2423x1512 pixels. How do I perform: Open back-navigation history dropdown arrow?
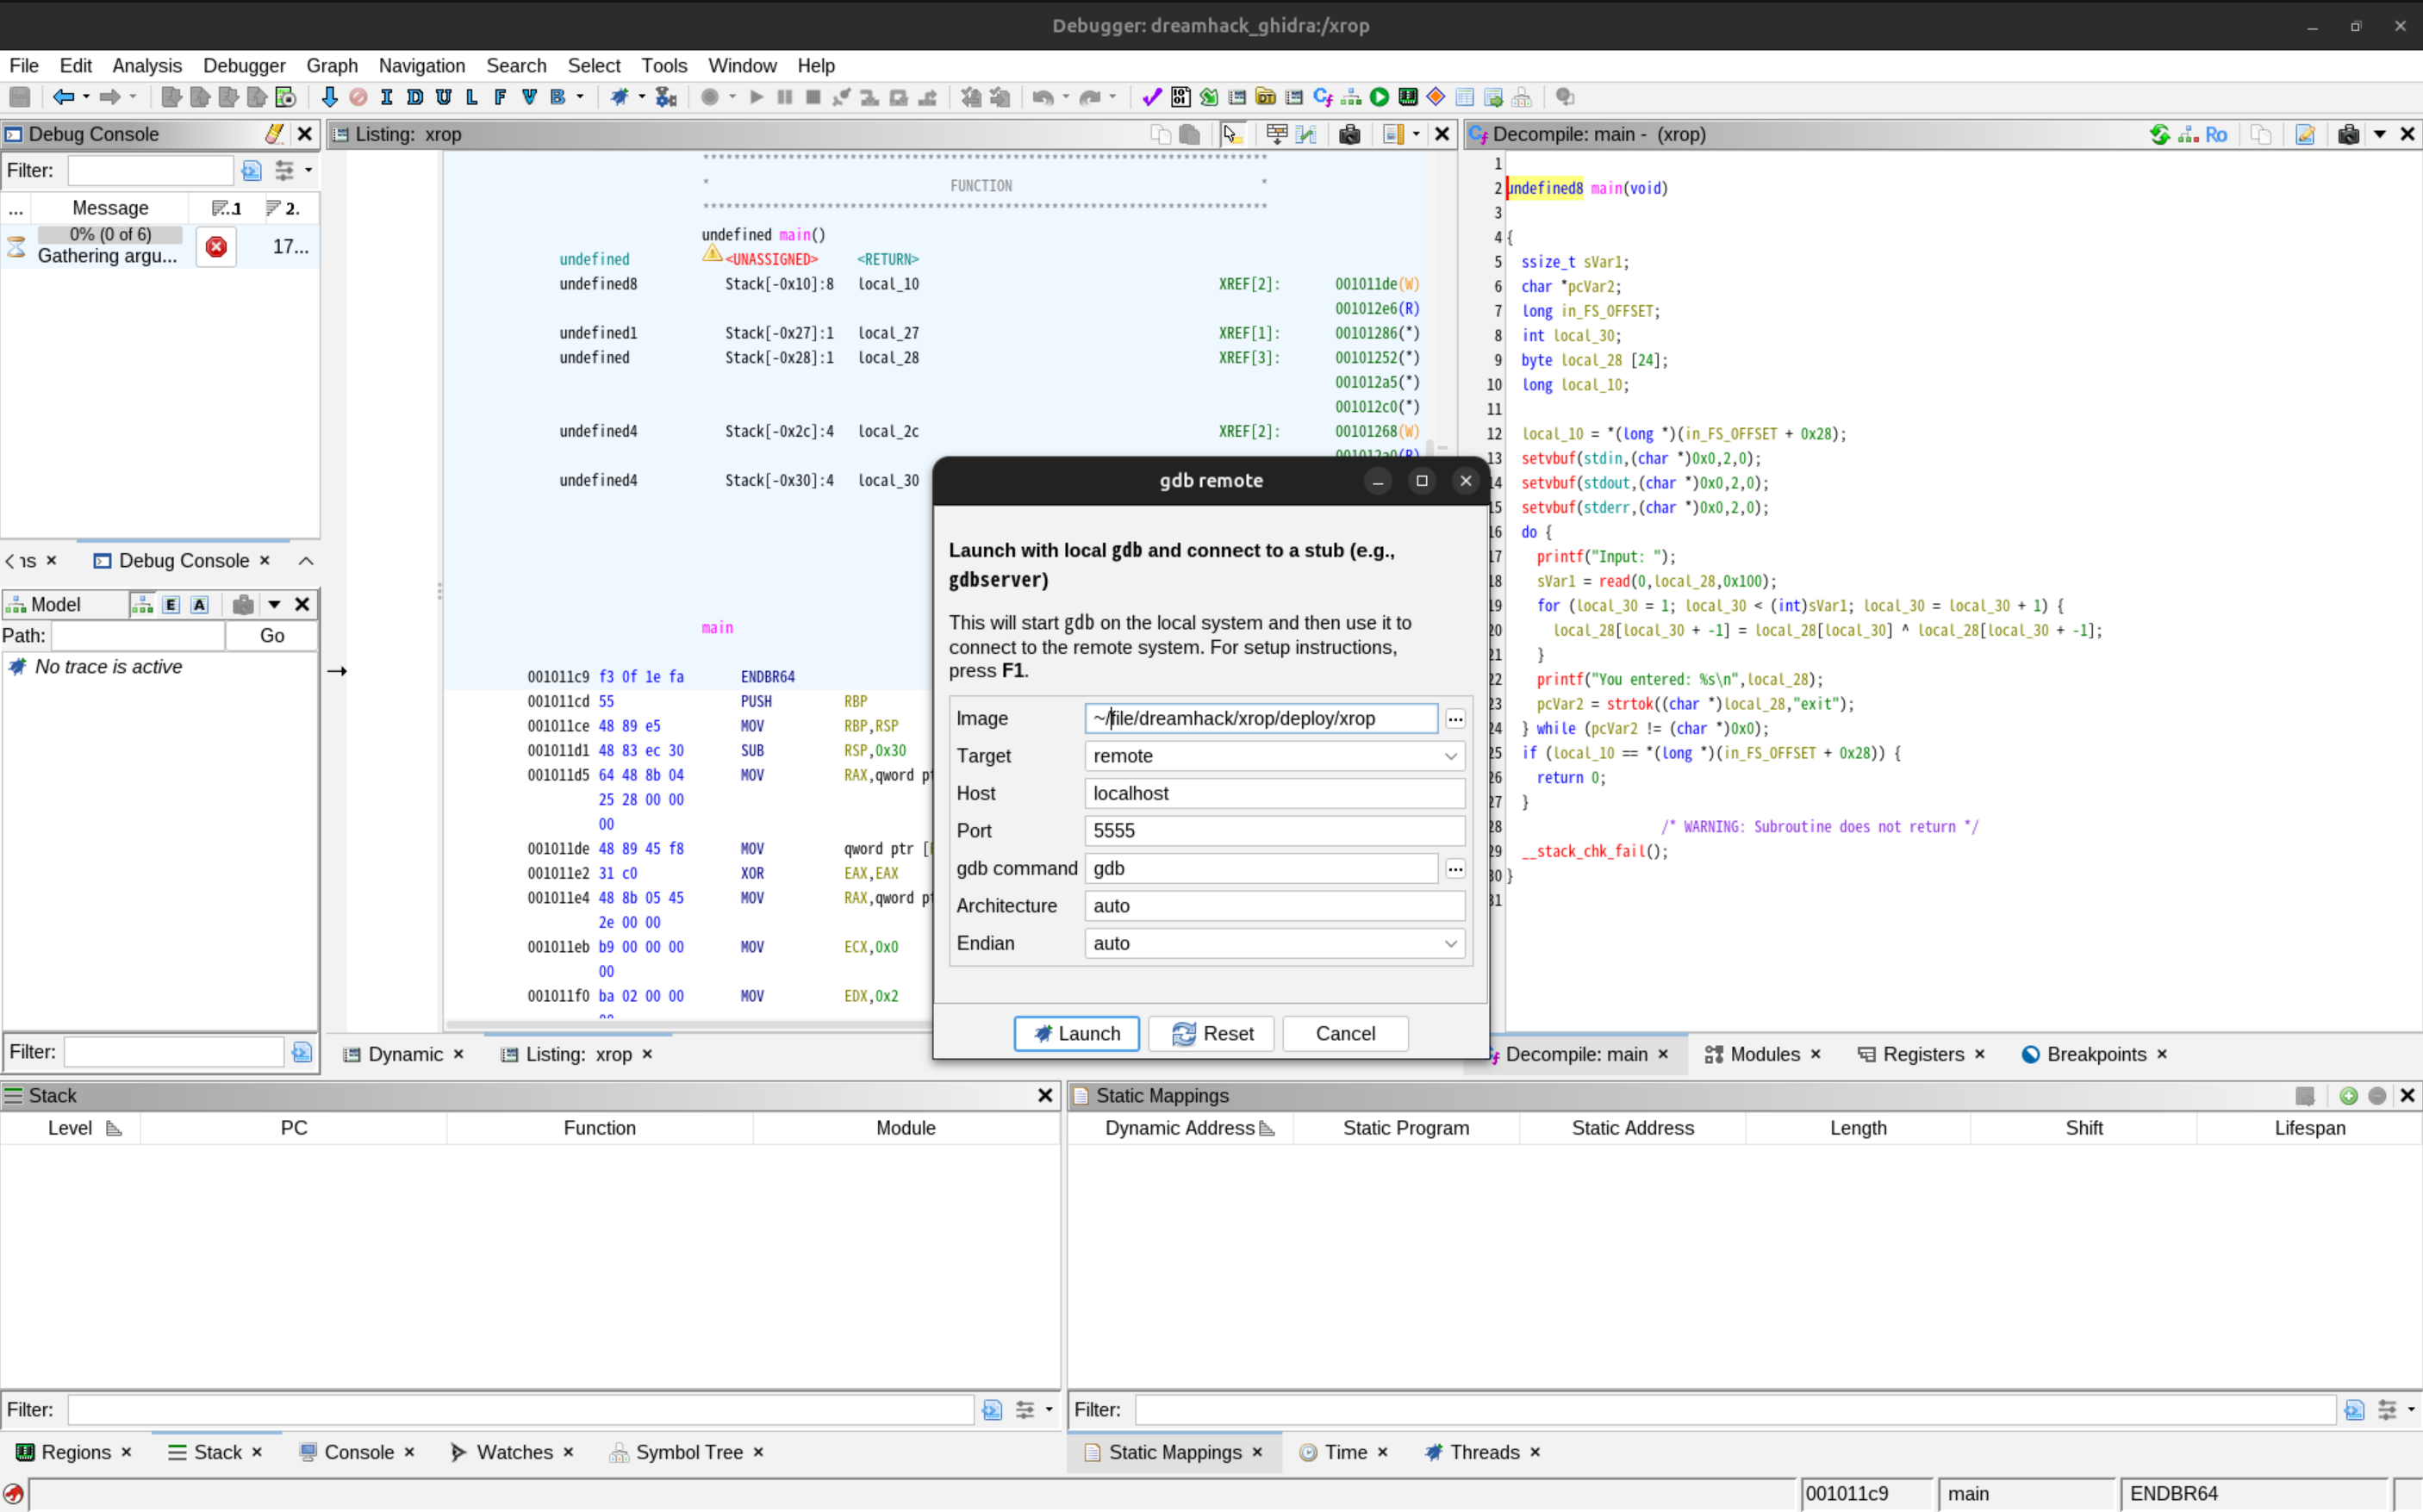[87, 97]
